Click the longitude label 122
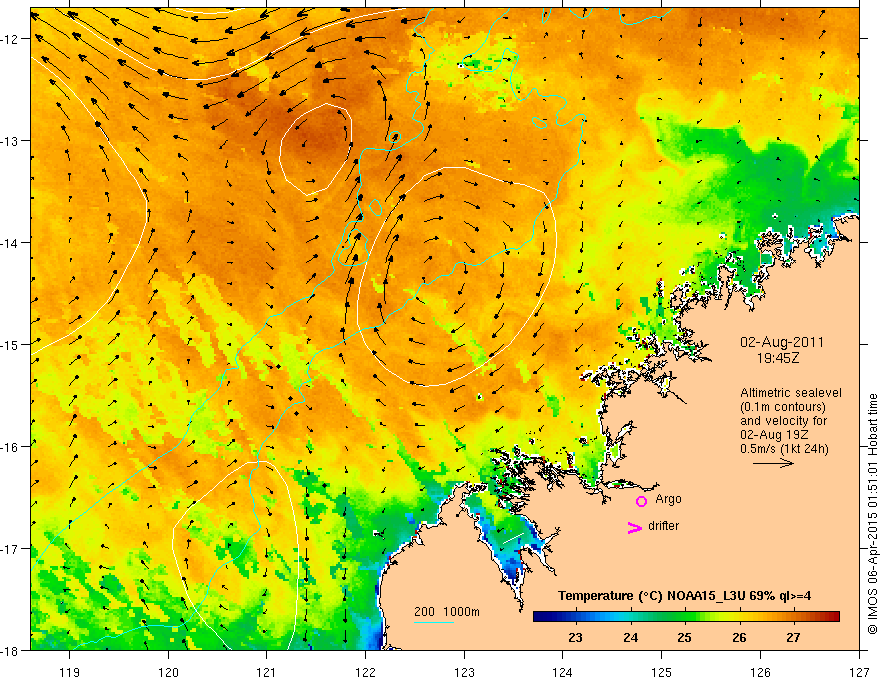 tap(365, 672)
